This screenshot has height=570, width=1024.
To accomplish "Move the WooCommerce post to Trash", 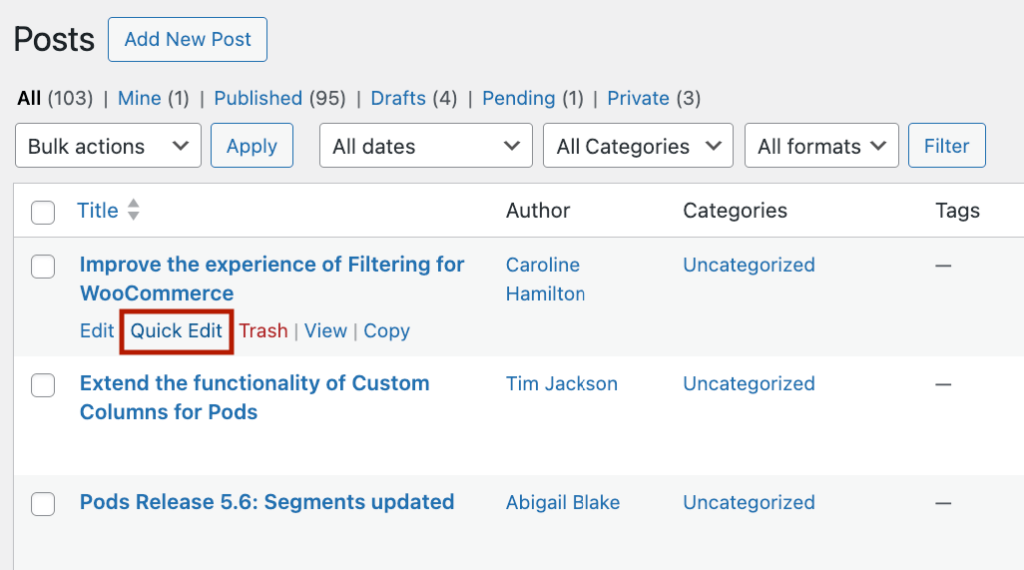I will pos(263,331).
